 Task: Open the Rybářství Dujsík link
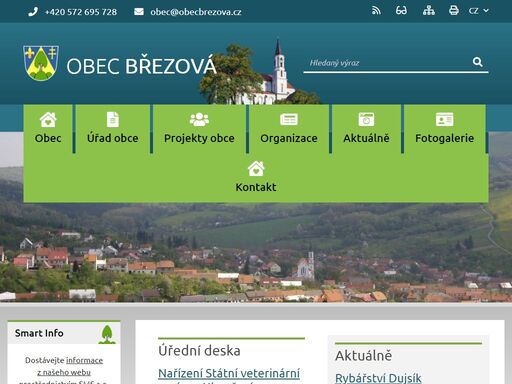pos(378,378)
